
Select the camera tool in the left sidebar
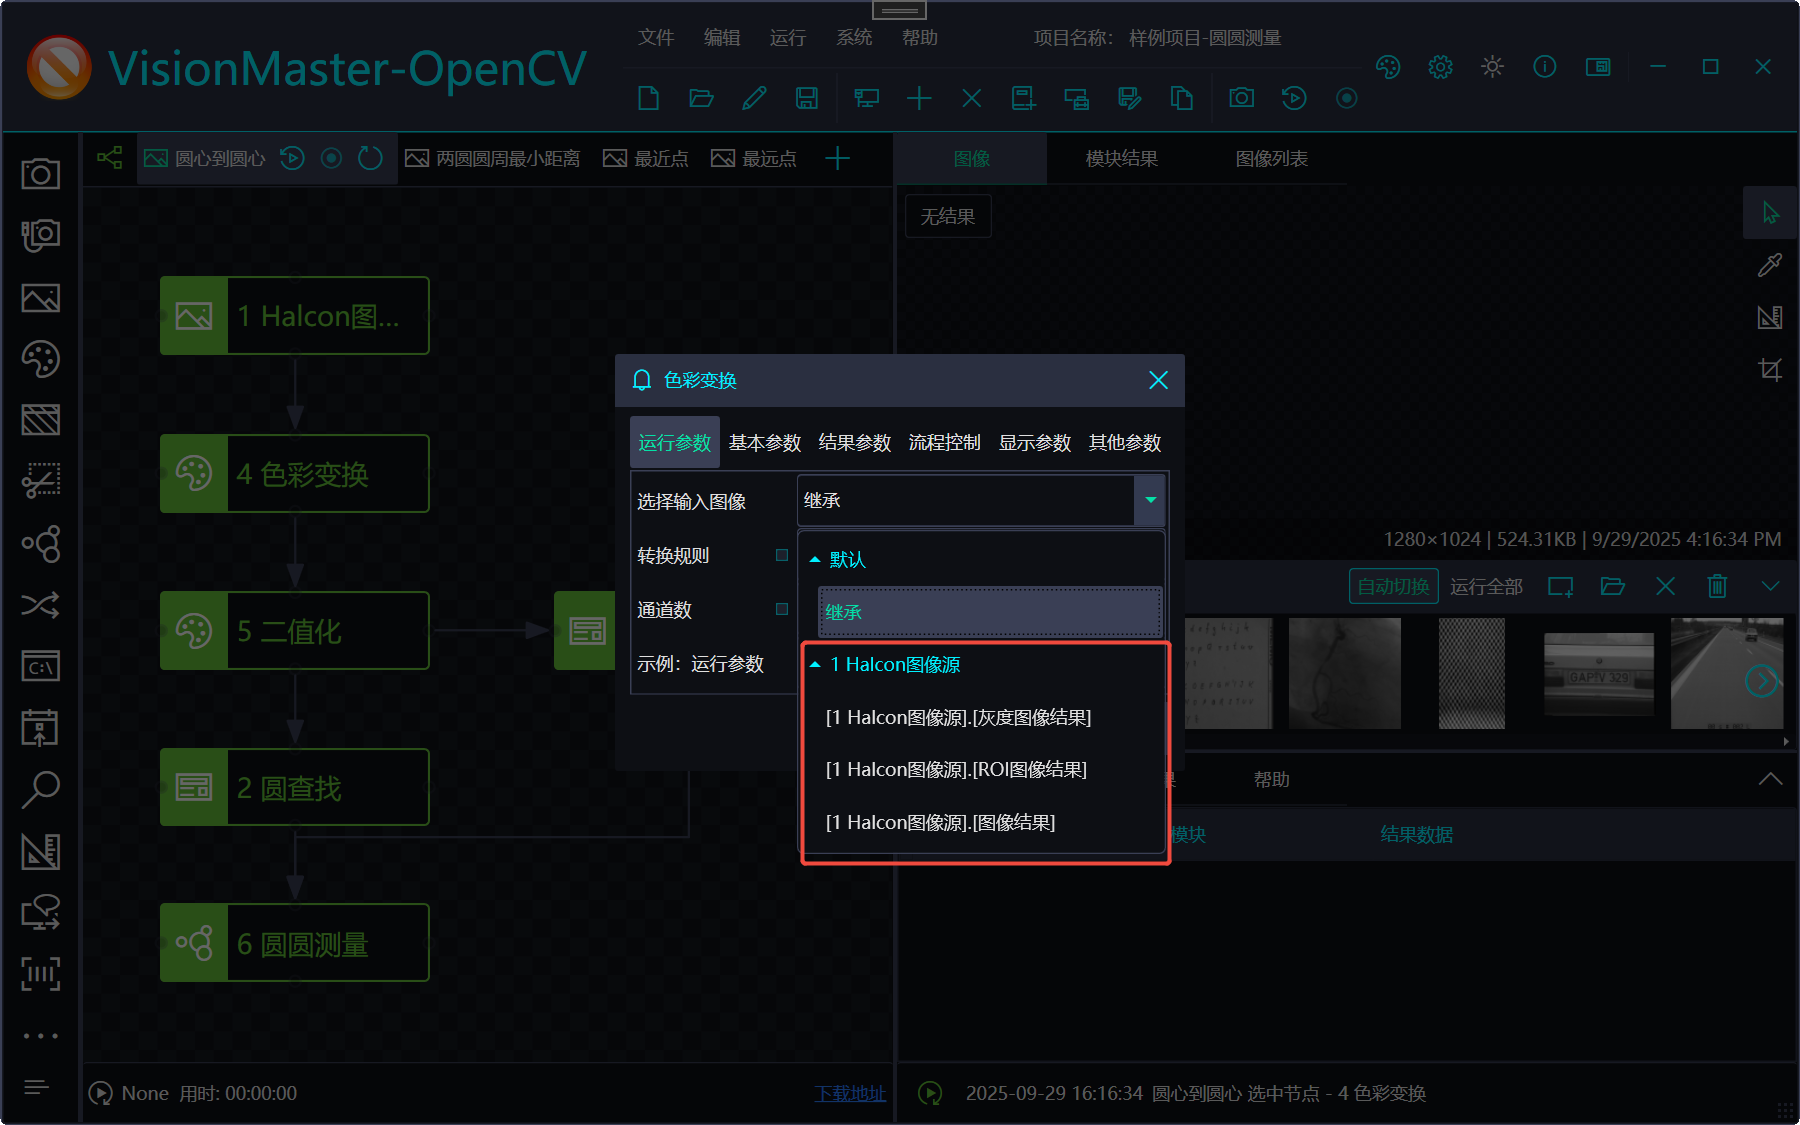click(41, 174)
